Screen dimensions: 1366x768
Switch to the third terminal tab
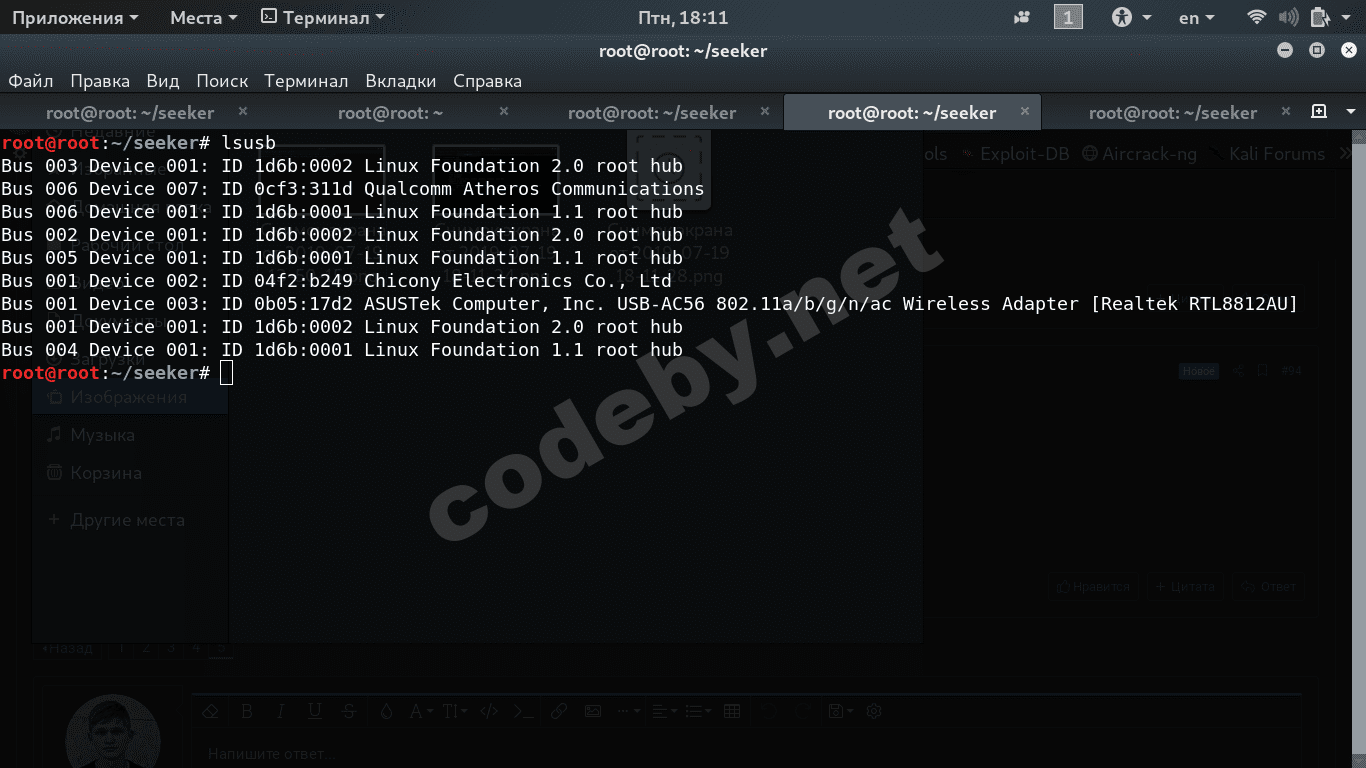tap(652, 113)
